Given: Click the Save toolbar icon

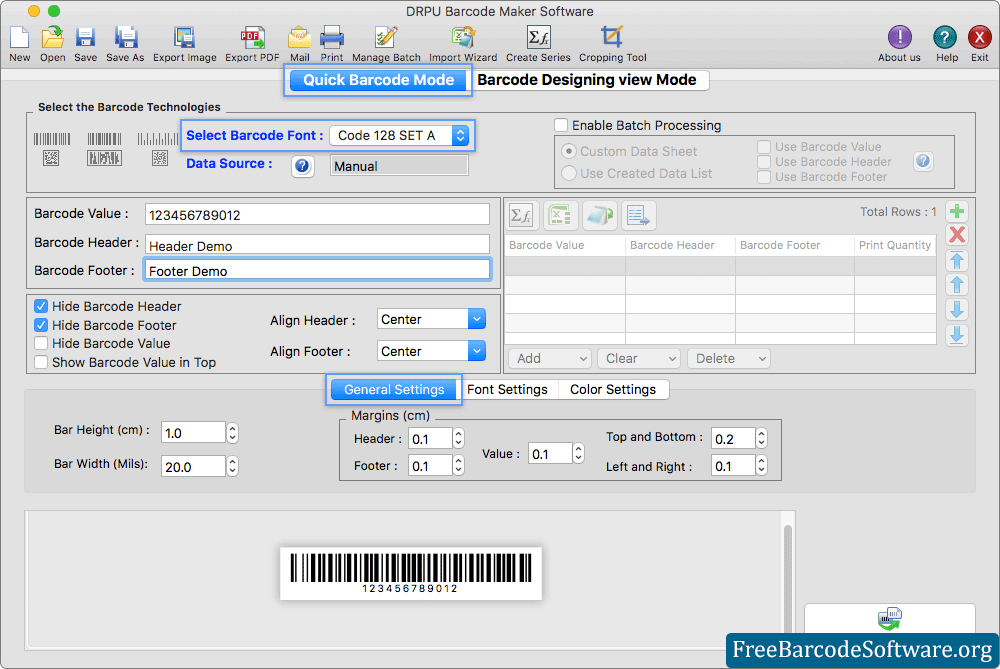Looking at the screenshot, I should pyautogui.click(x=85, y=38).
